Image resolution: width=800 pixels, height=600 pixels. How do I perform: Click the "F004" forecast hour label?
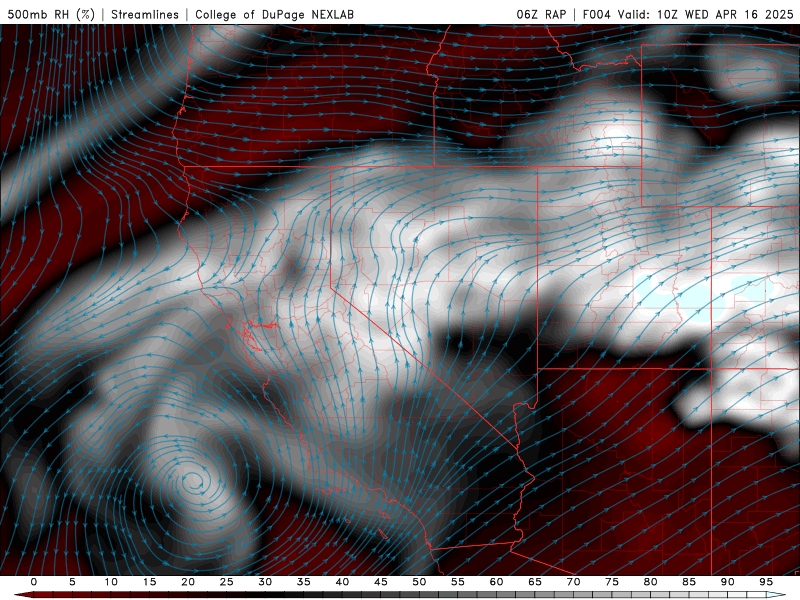596,15
